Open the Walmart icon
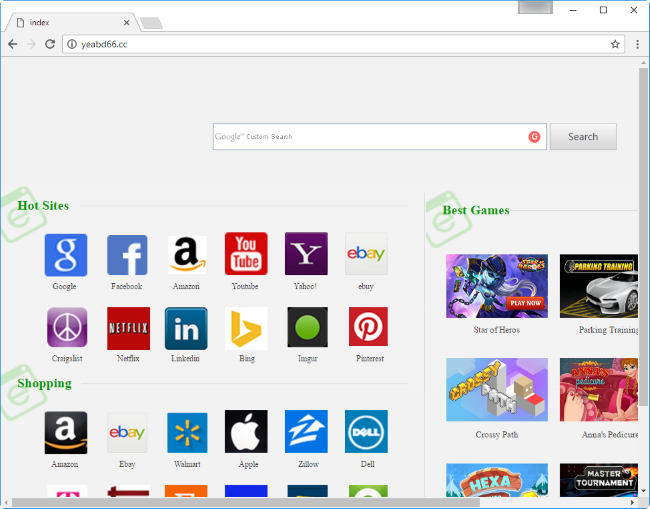 click(x=187, y=432)
